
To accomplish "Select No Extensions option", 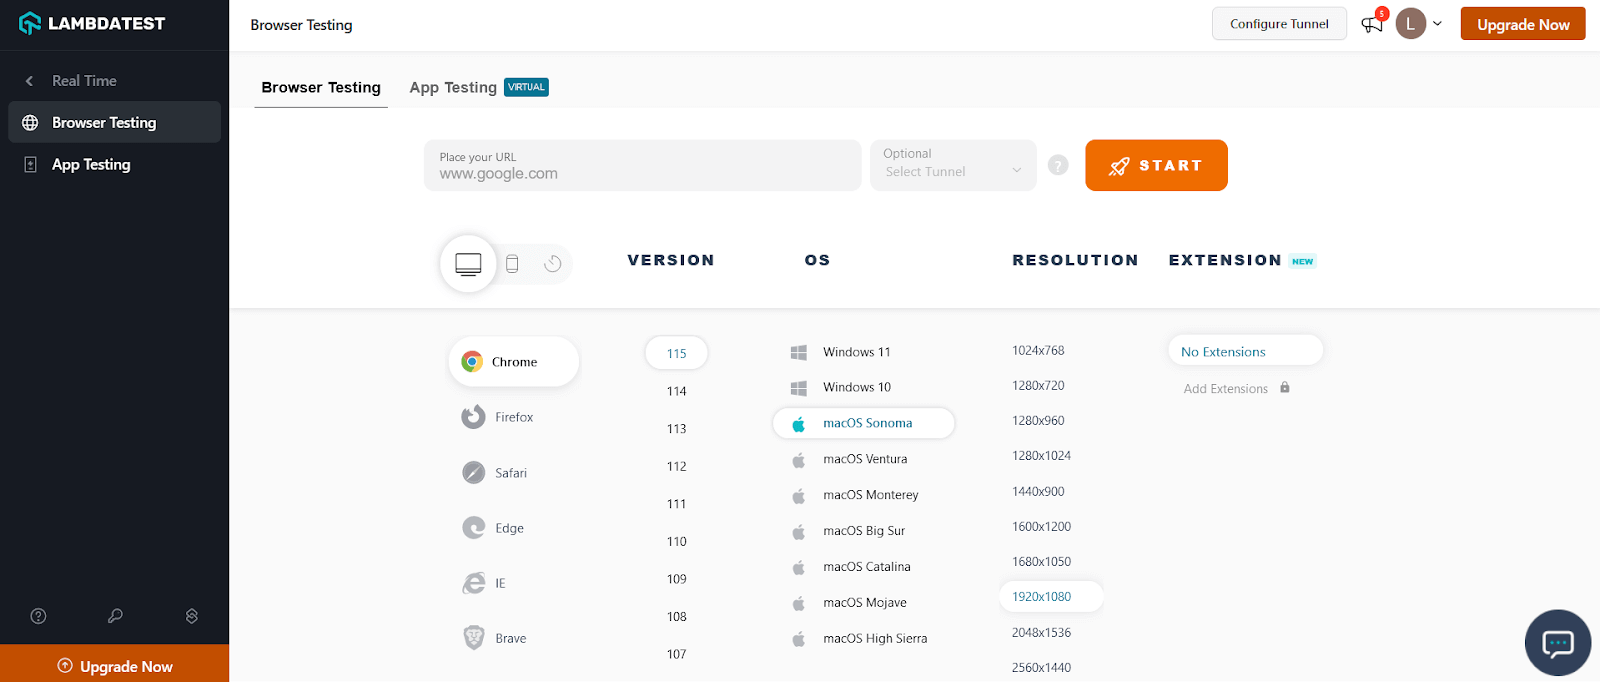I will click(x=1245, y=351).
